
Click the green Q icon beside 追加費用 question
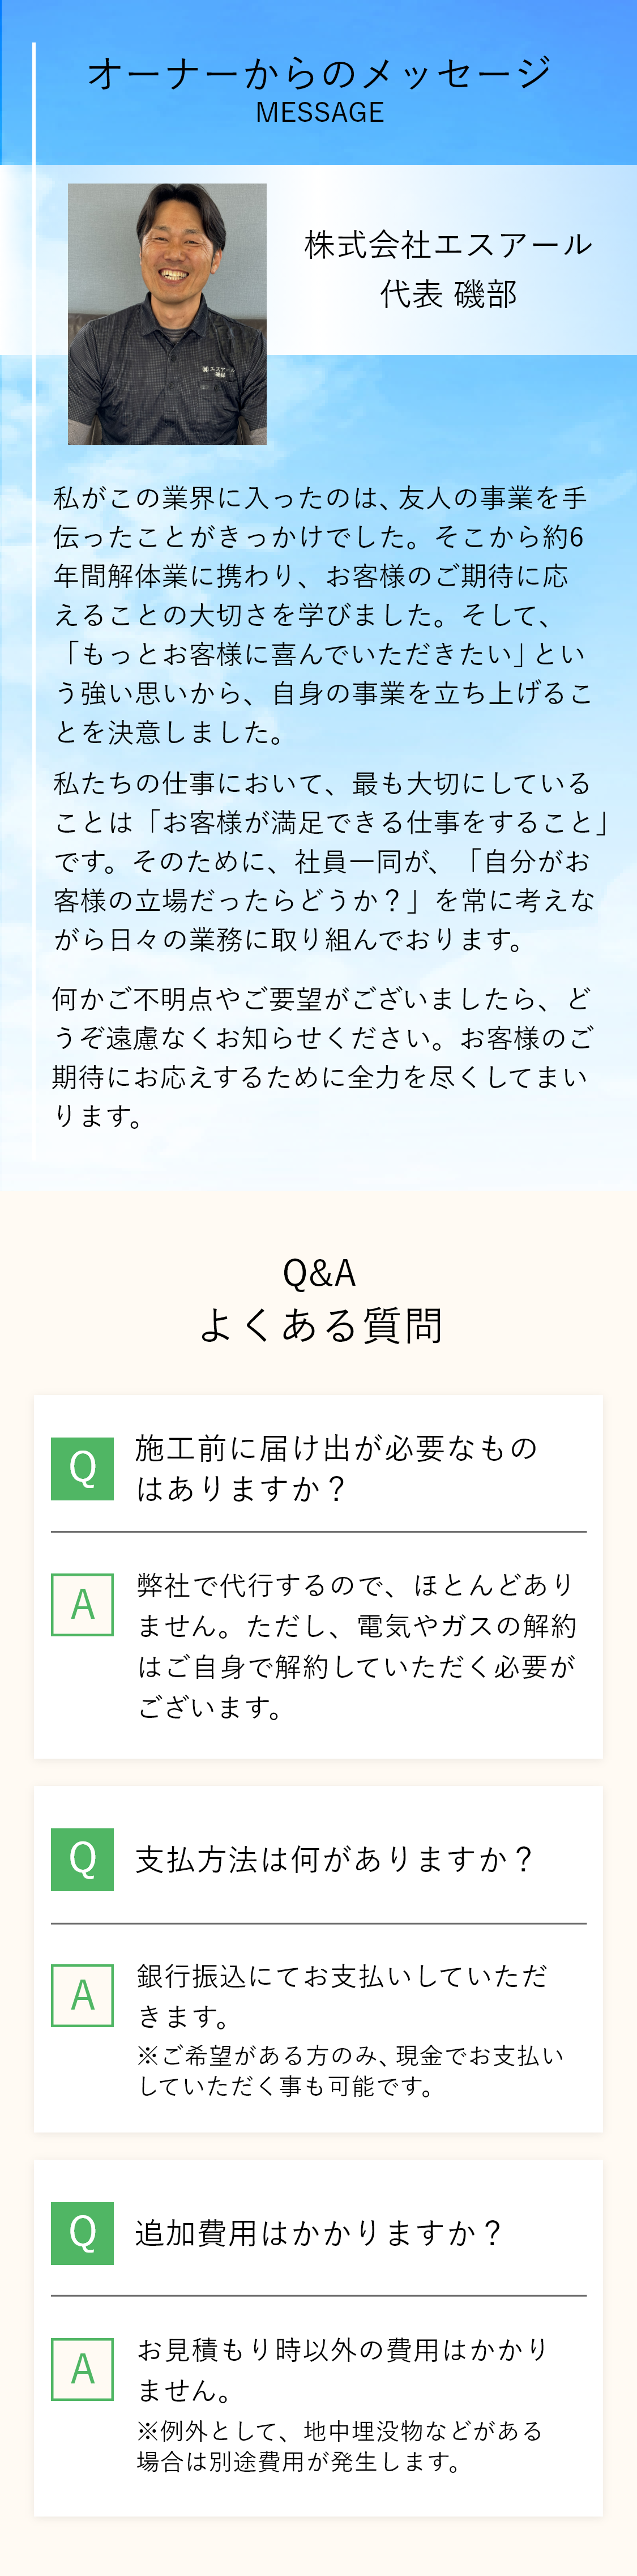click(x=82, y=2233)
